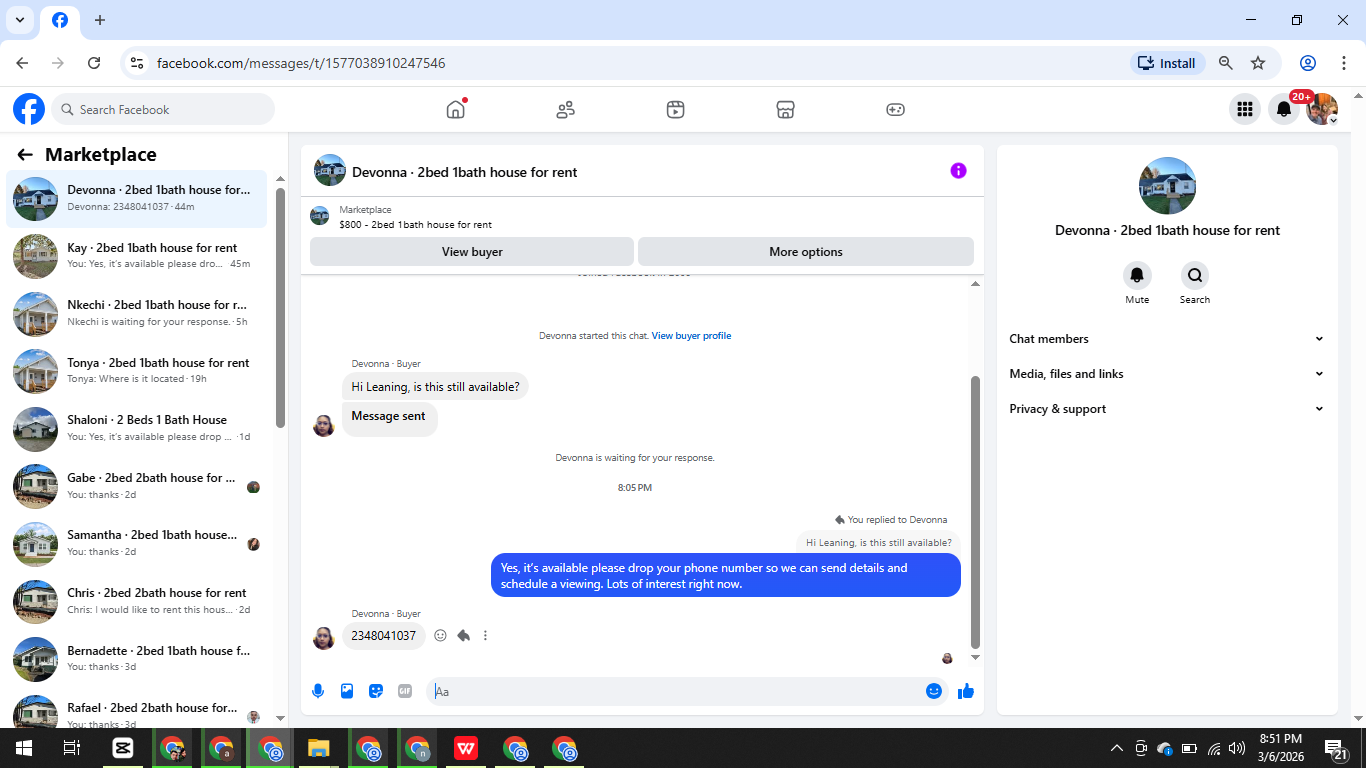Click the Facebook logo

tap(29, 109)
